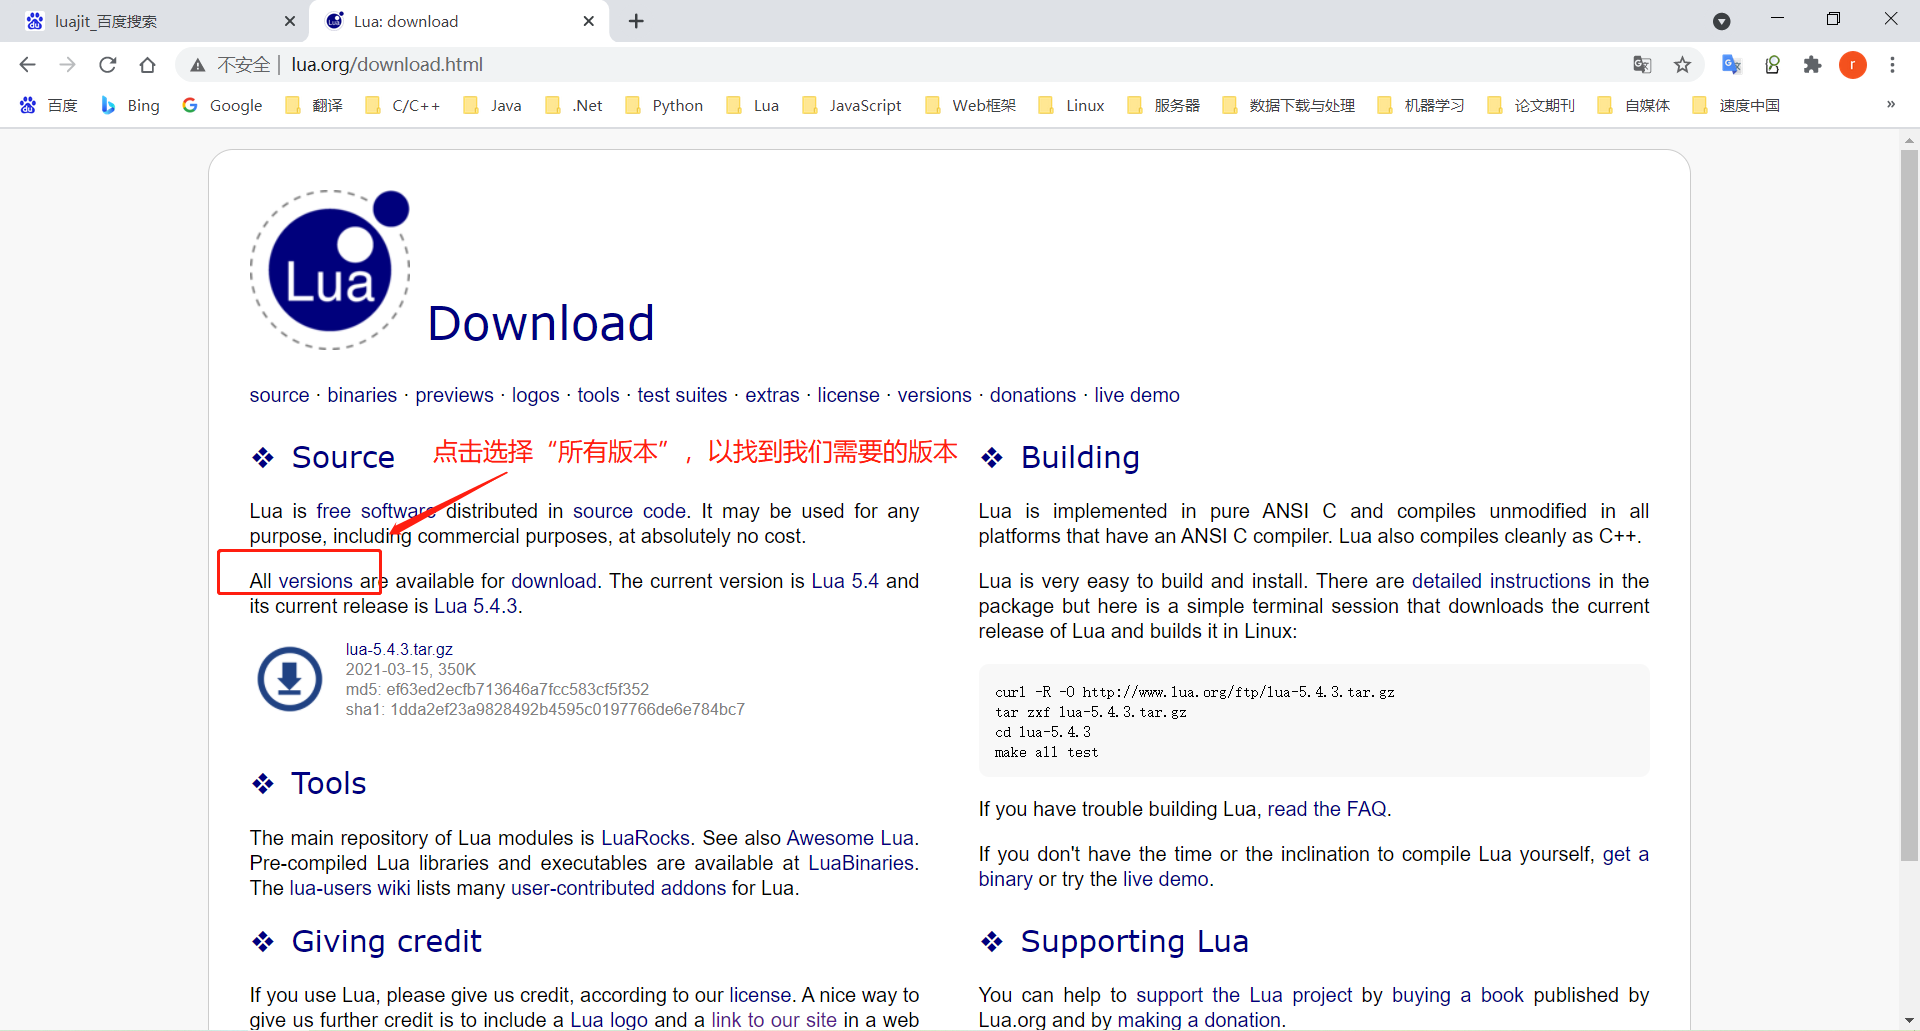Open the Chrome three-dot menu
The width and height of the screenshot is (1920, 1031).
(x=1892, y=64)
